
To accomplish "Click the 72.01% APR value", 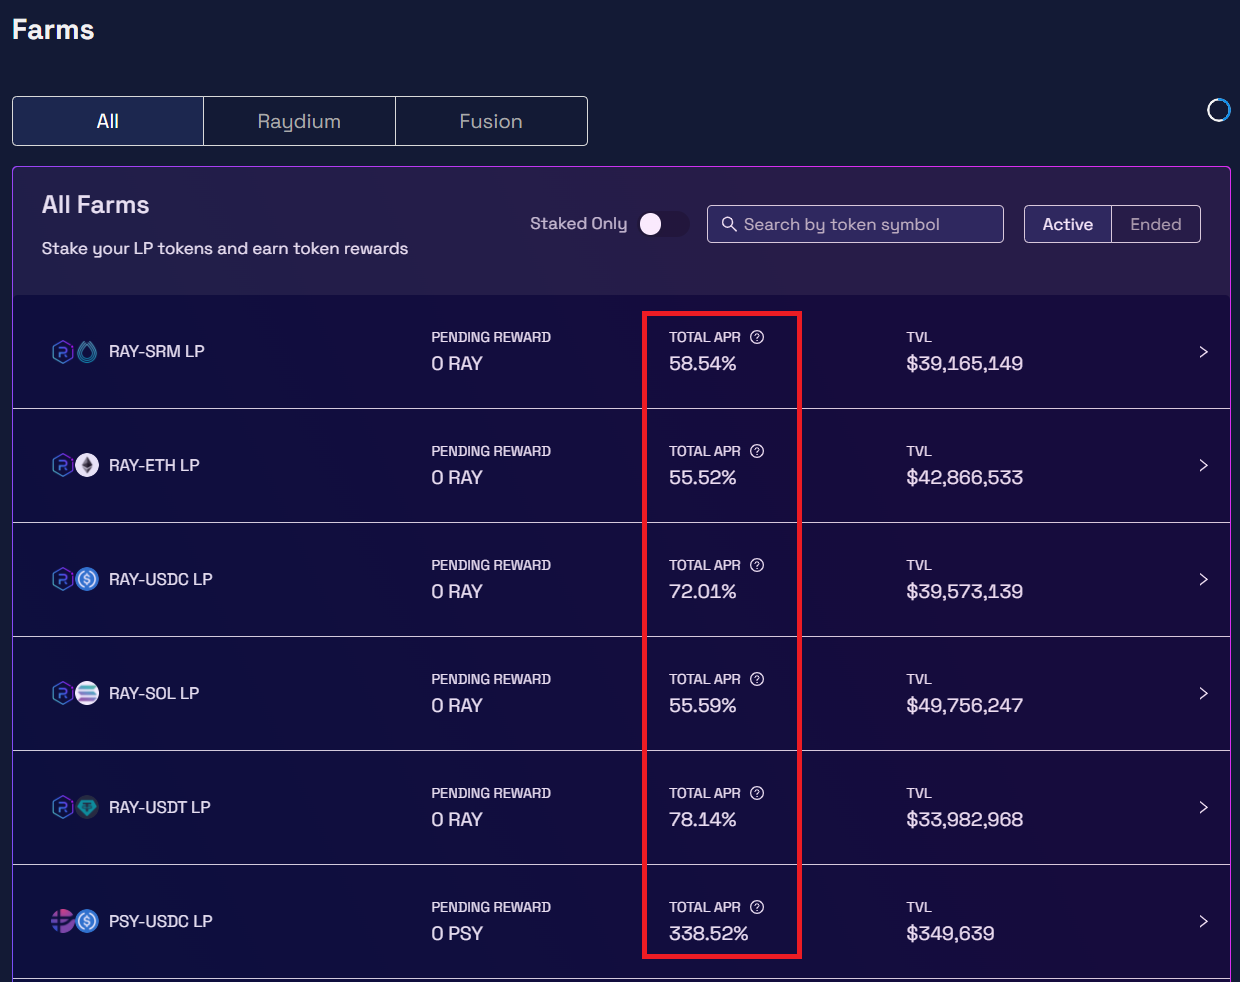I will click(x=702, y=592).
